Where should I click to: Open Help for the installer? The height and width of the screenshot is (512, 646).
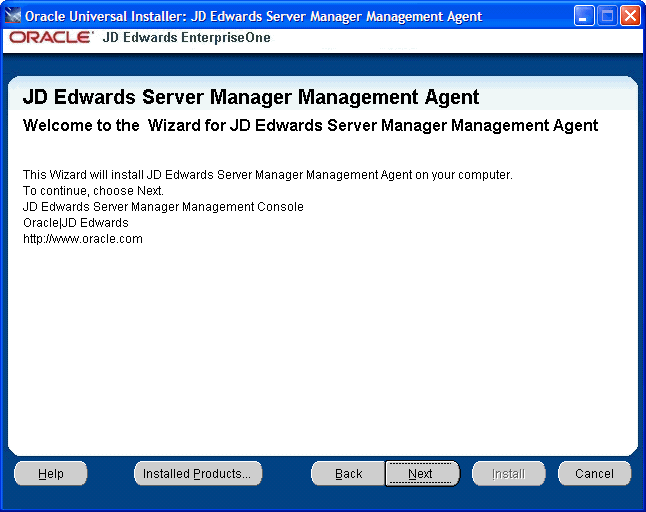coord(51,474)
